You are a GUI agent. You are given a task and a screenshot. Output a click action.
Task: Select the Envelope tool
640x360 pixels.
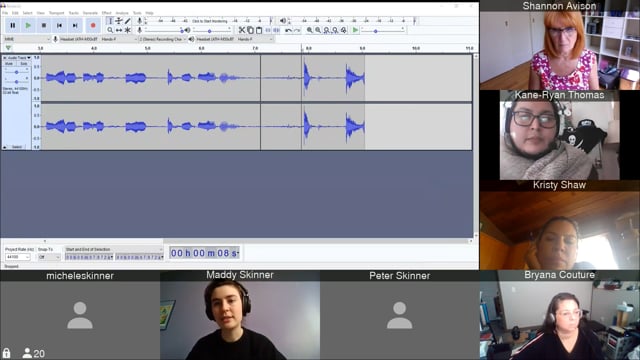pyautogui.click(x=119, y=21)
